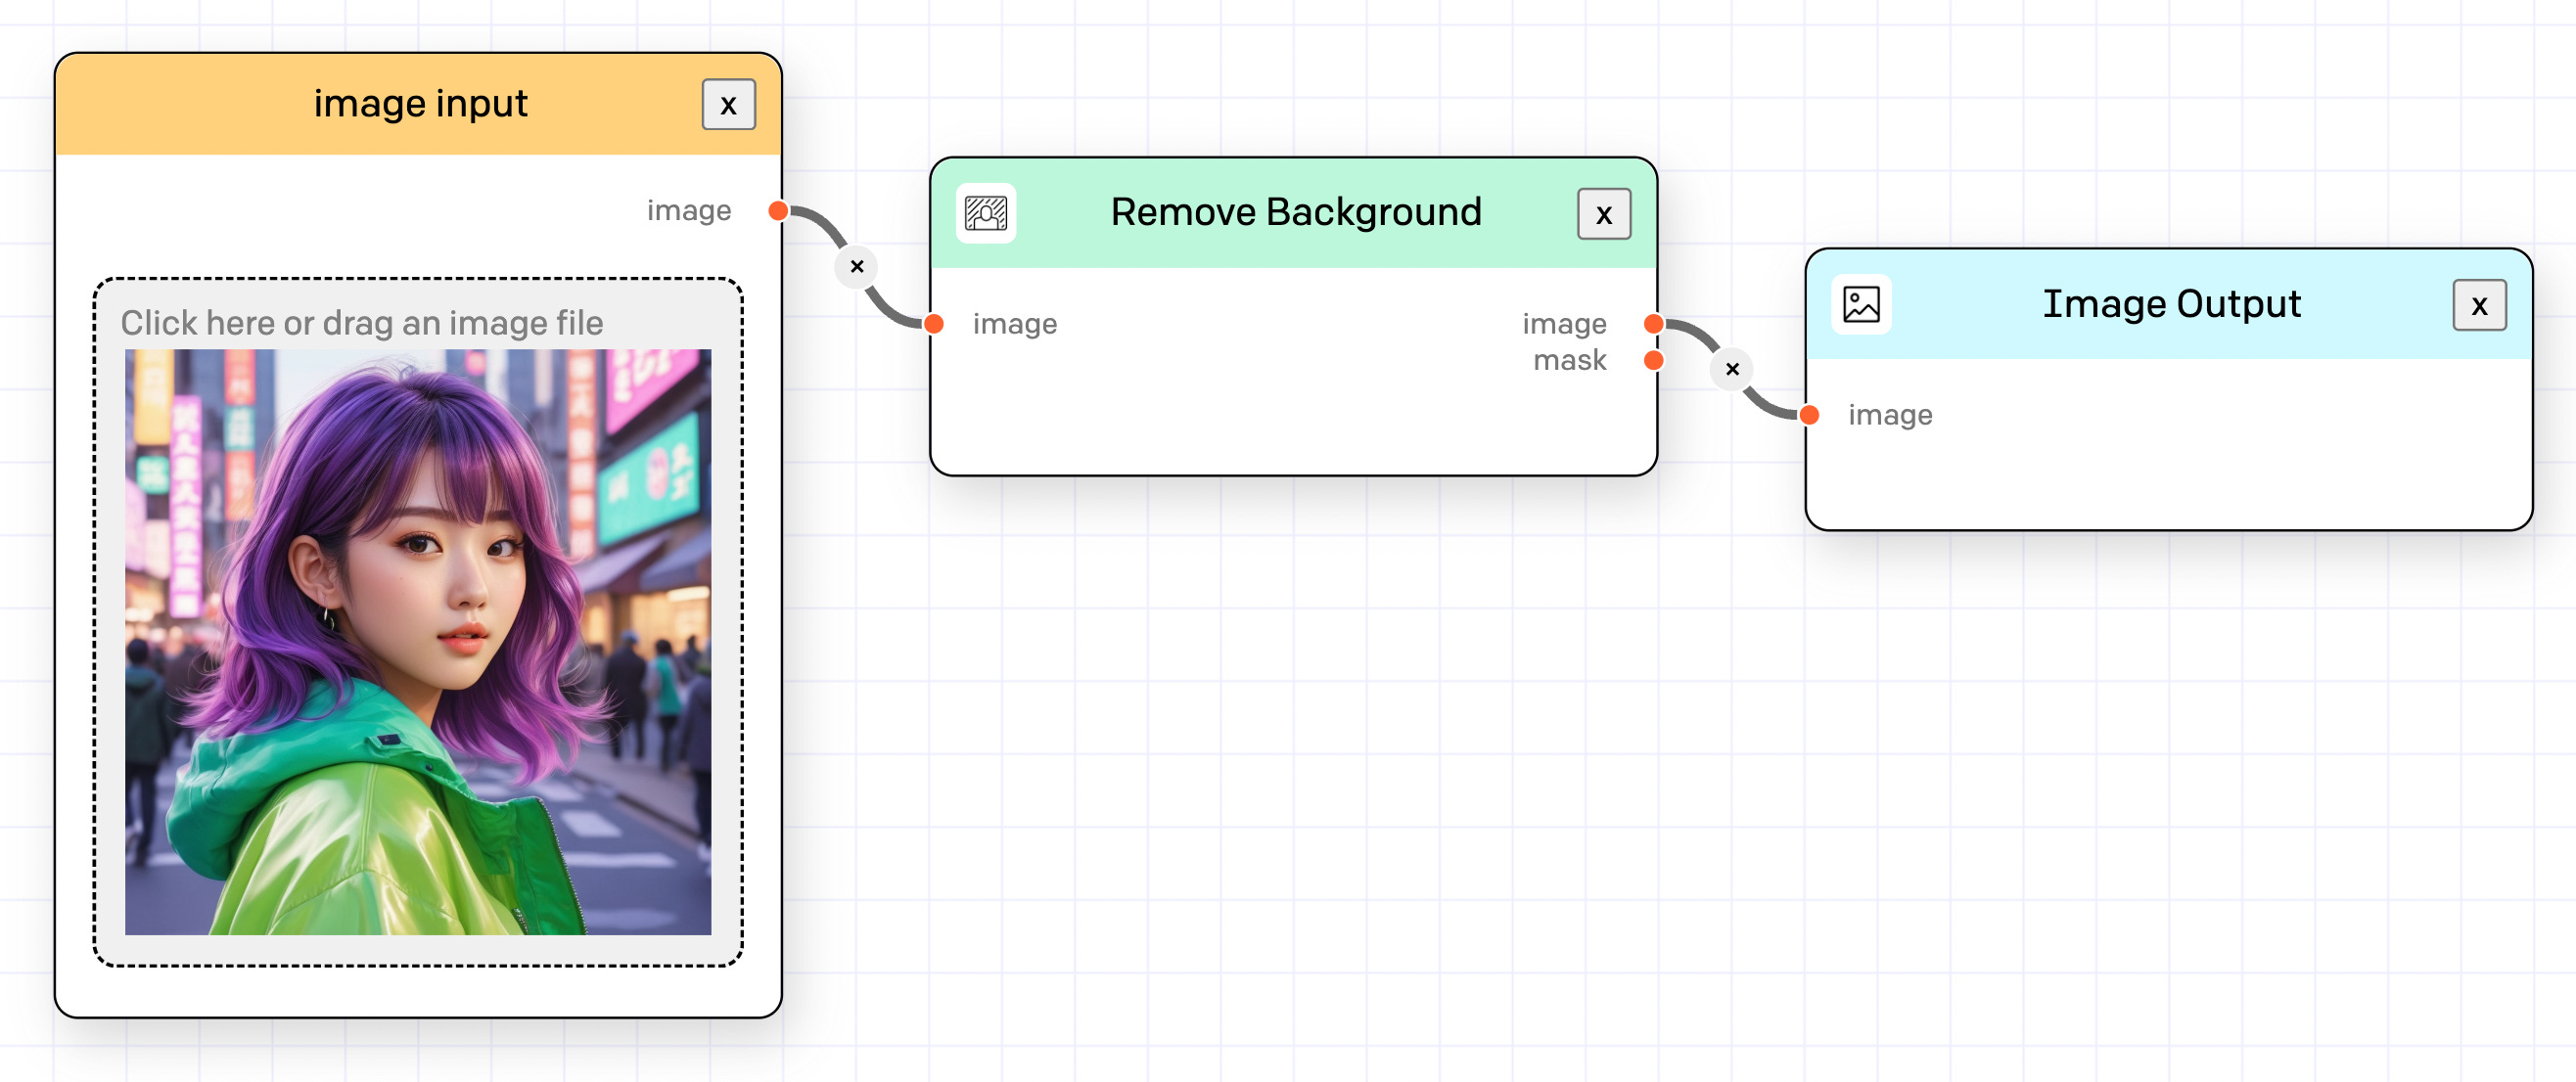Viewport: 2576px width, 1082px height.
Task: Click the mask label in Remove Background
Action: 1569,360
